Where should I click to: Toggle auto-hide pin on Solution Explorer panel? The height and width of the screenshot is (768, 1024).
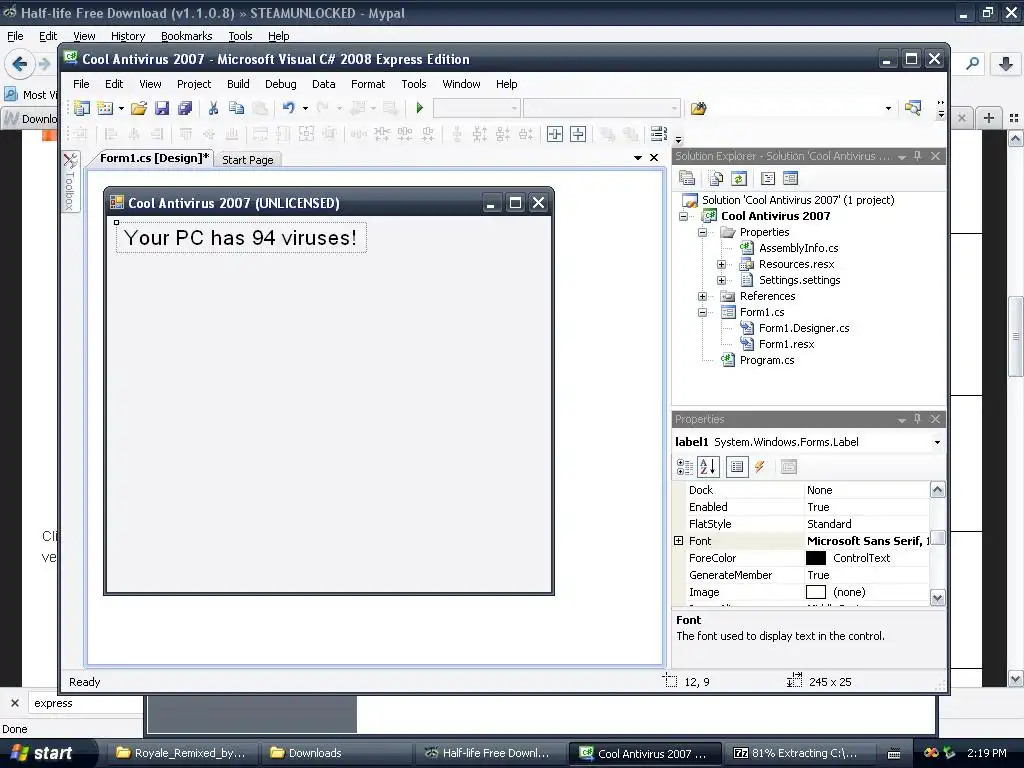coord(918,155)
